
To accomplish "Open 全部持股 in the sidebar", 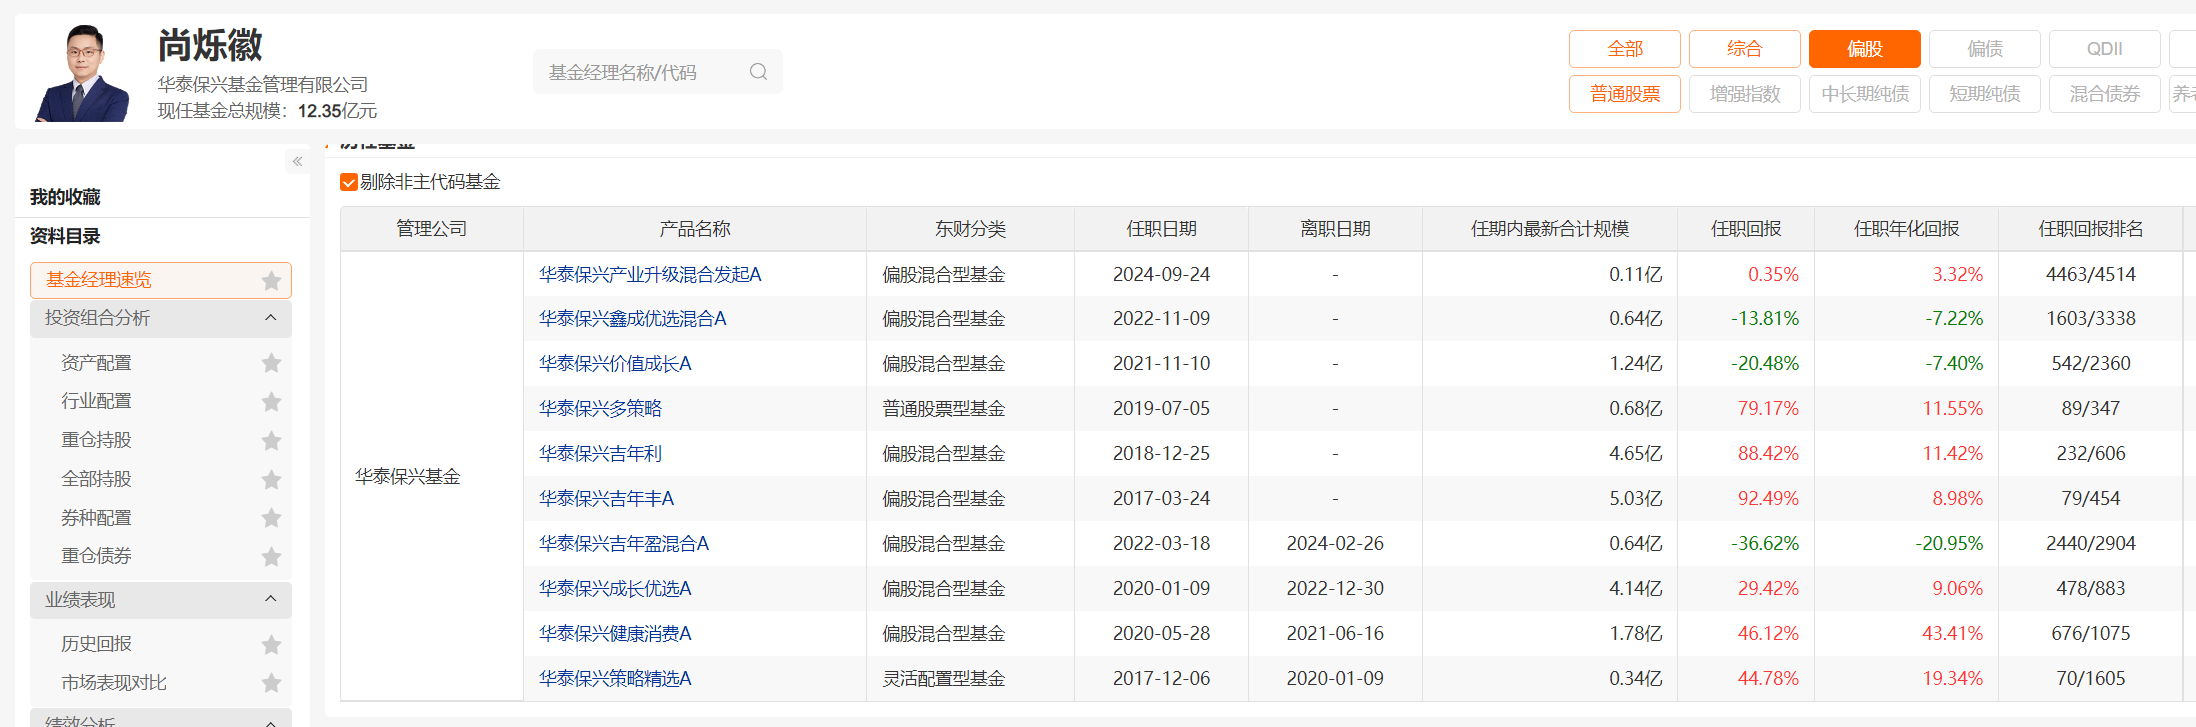I will (x=96, y=479).
